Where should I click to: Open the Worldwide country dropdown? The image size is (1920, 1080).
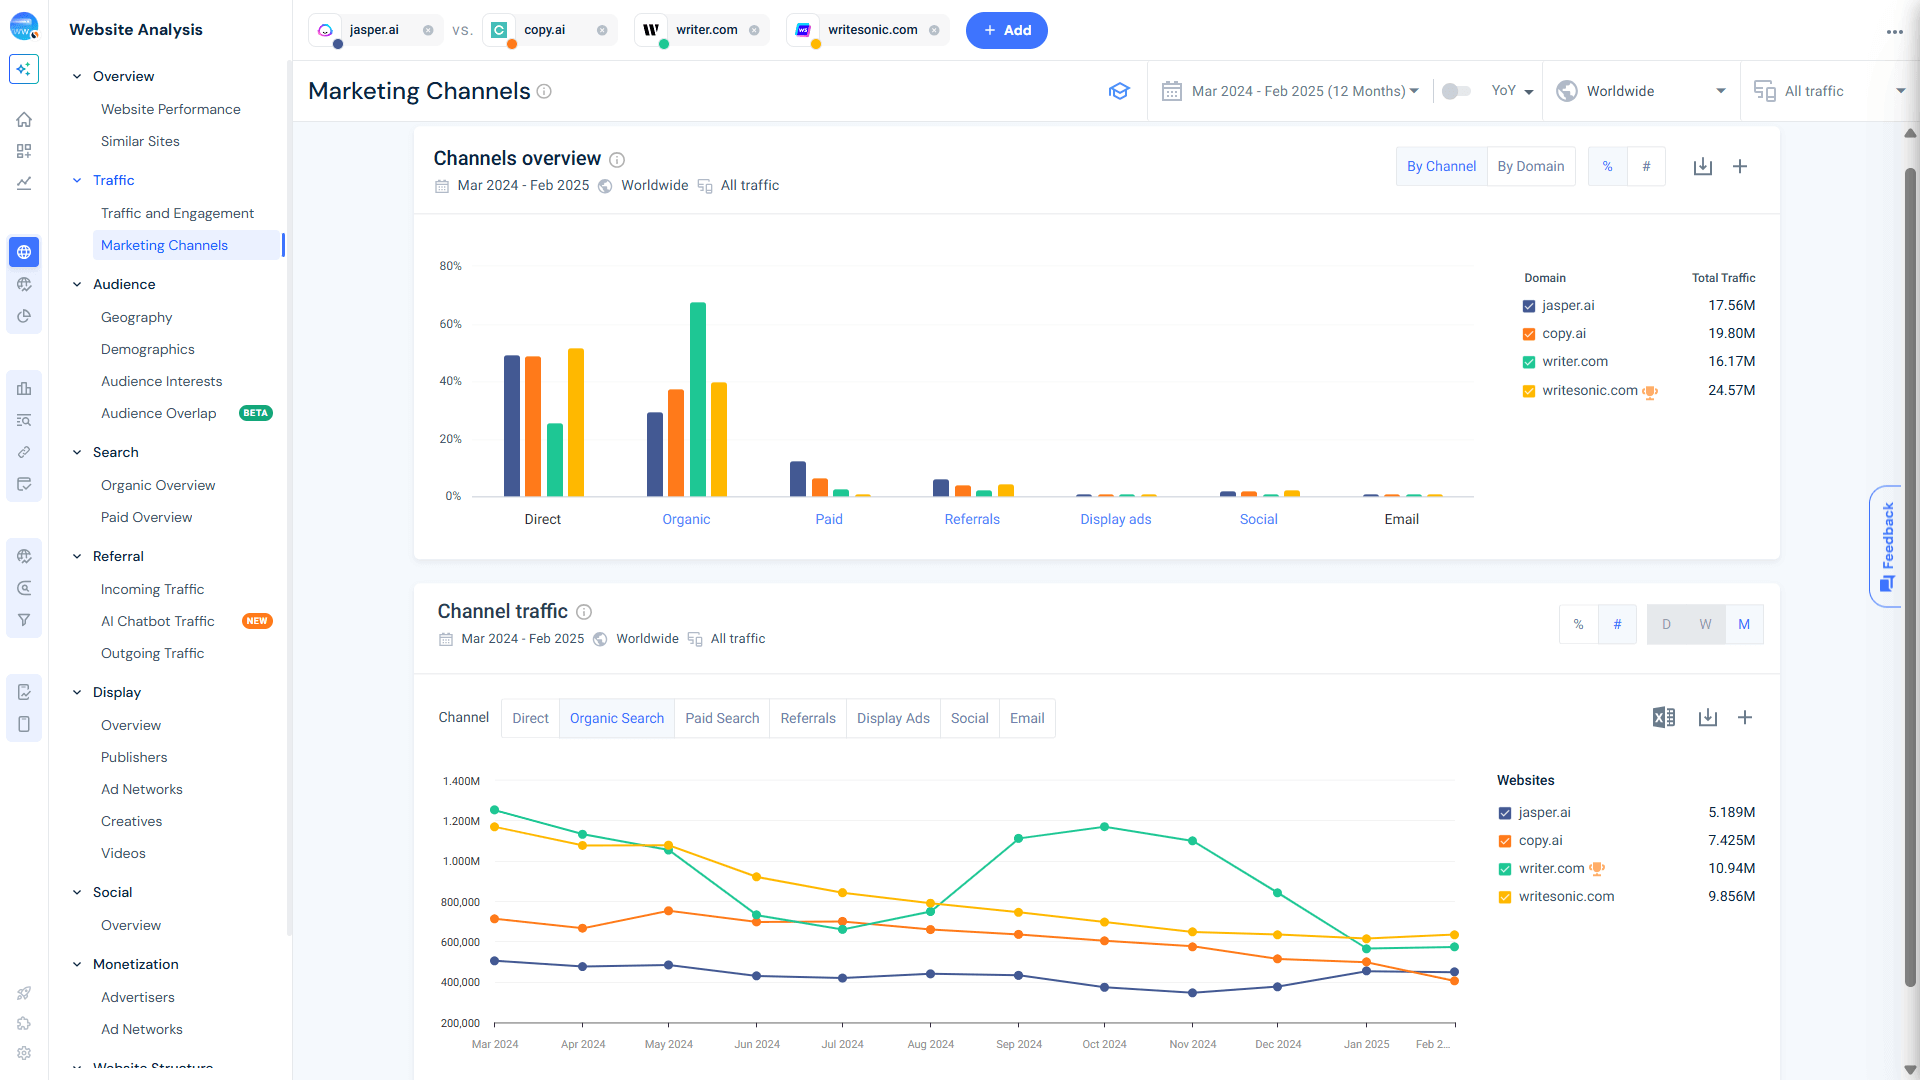tap(1640, 90)
